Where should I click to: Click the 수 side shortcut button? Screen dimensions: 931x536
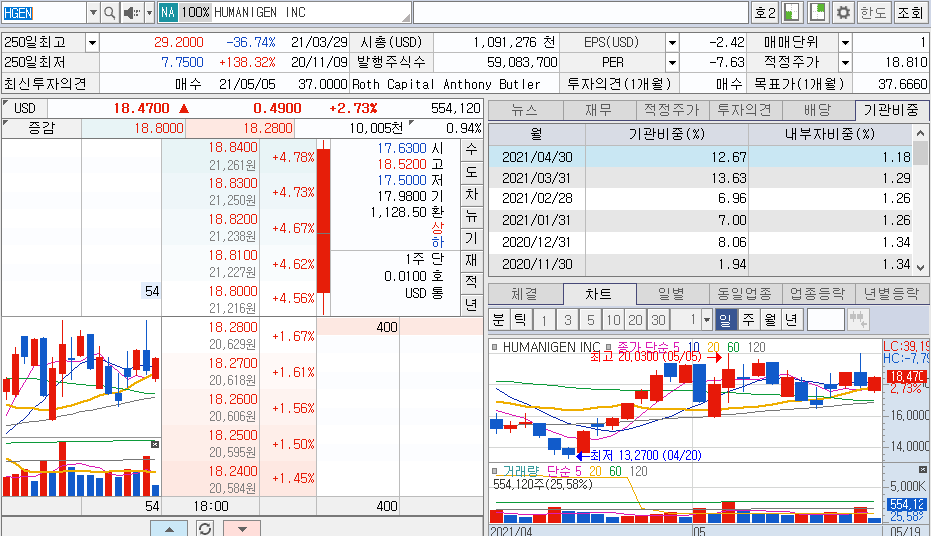click(x=471, y=149)
